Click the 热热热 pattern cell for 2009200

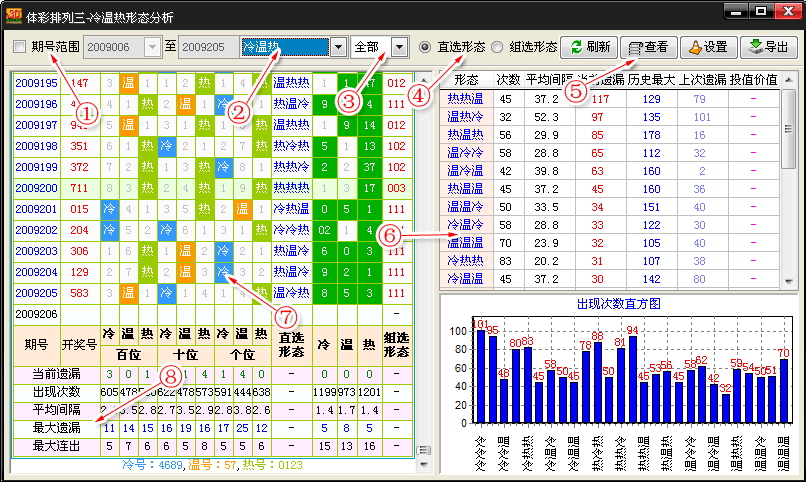point(291,188)
